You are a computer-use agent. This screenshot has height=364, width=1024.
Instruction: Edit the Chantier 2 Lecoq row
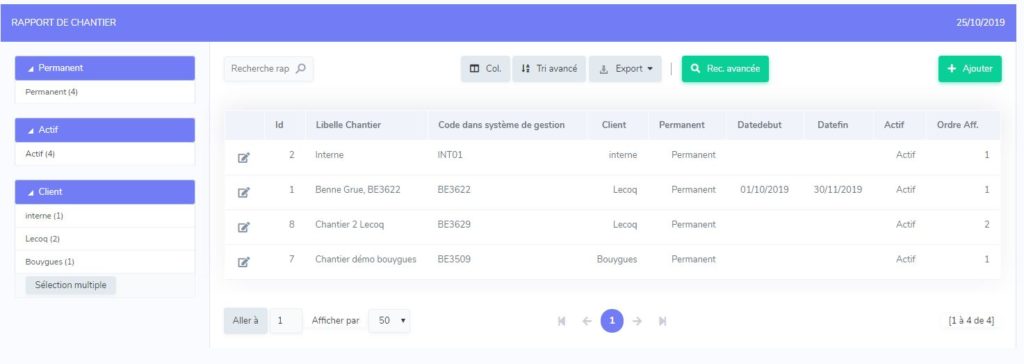(244, 227)
